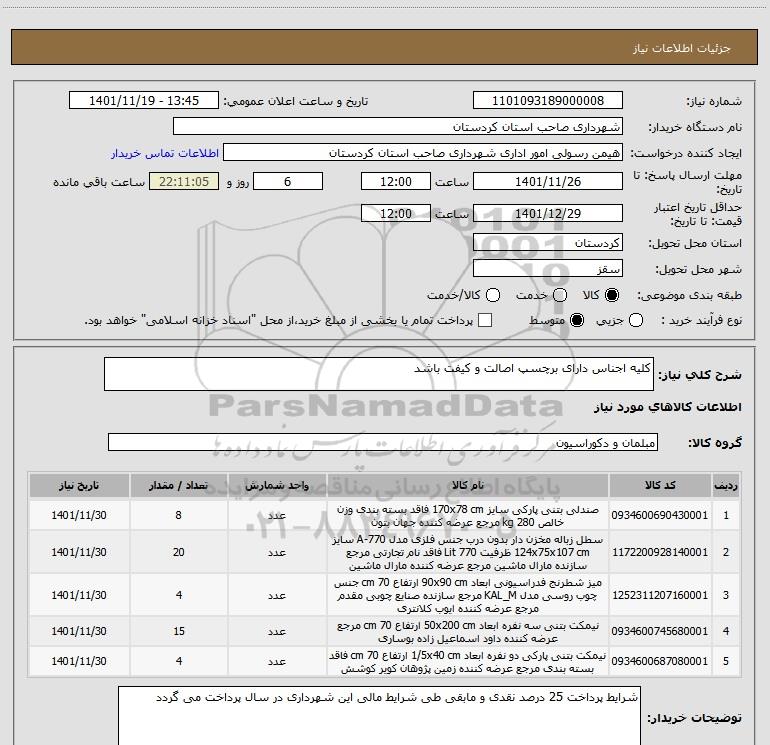Click the days remaining field showing 6
The height and width of the screenshot is (745, 770).
coord(288,181)
